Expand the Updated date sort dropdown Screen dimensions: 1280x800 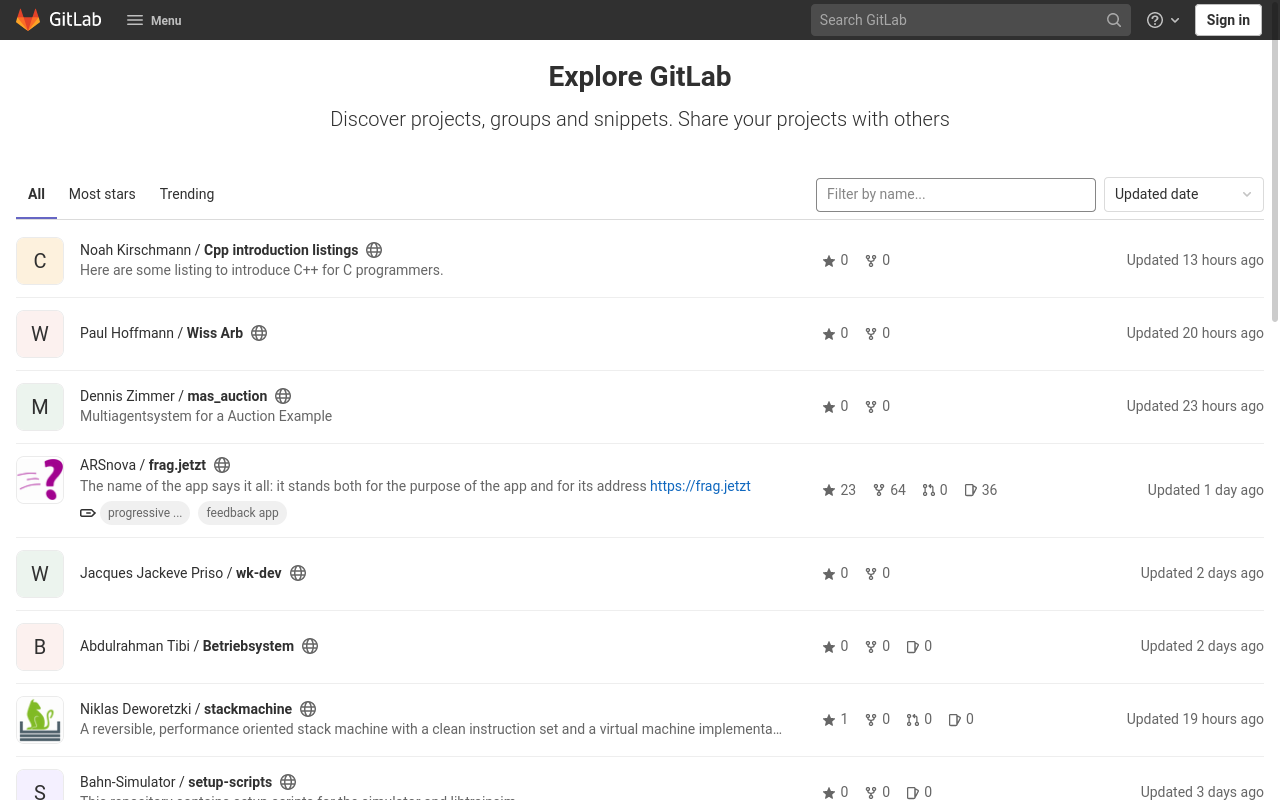pyautogui.click(x=1183, y=194)
